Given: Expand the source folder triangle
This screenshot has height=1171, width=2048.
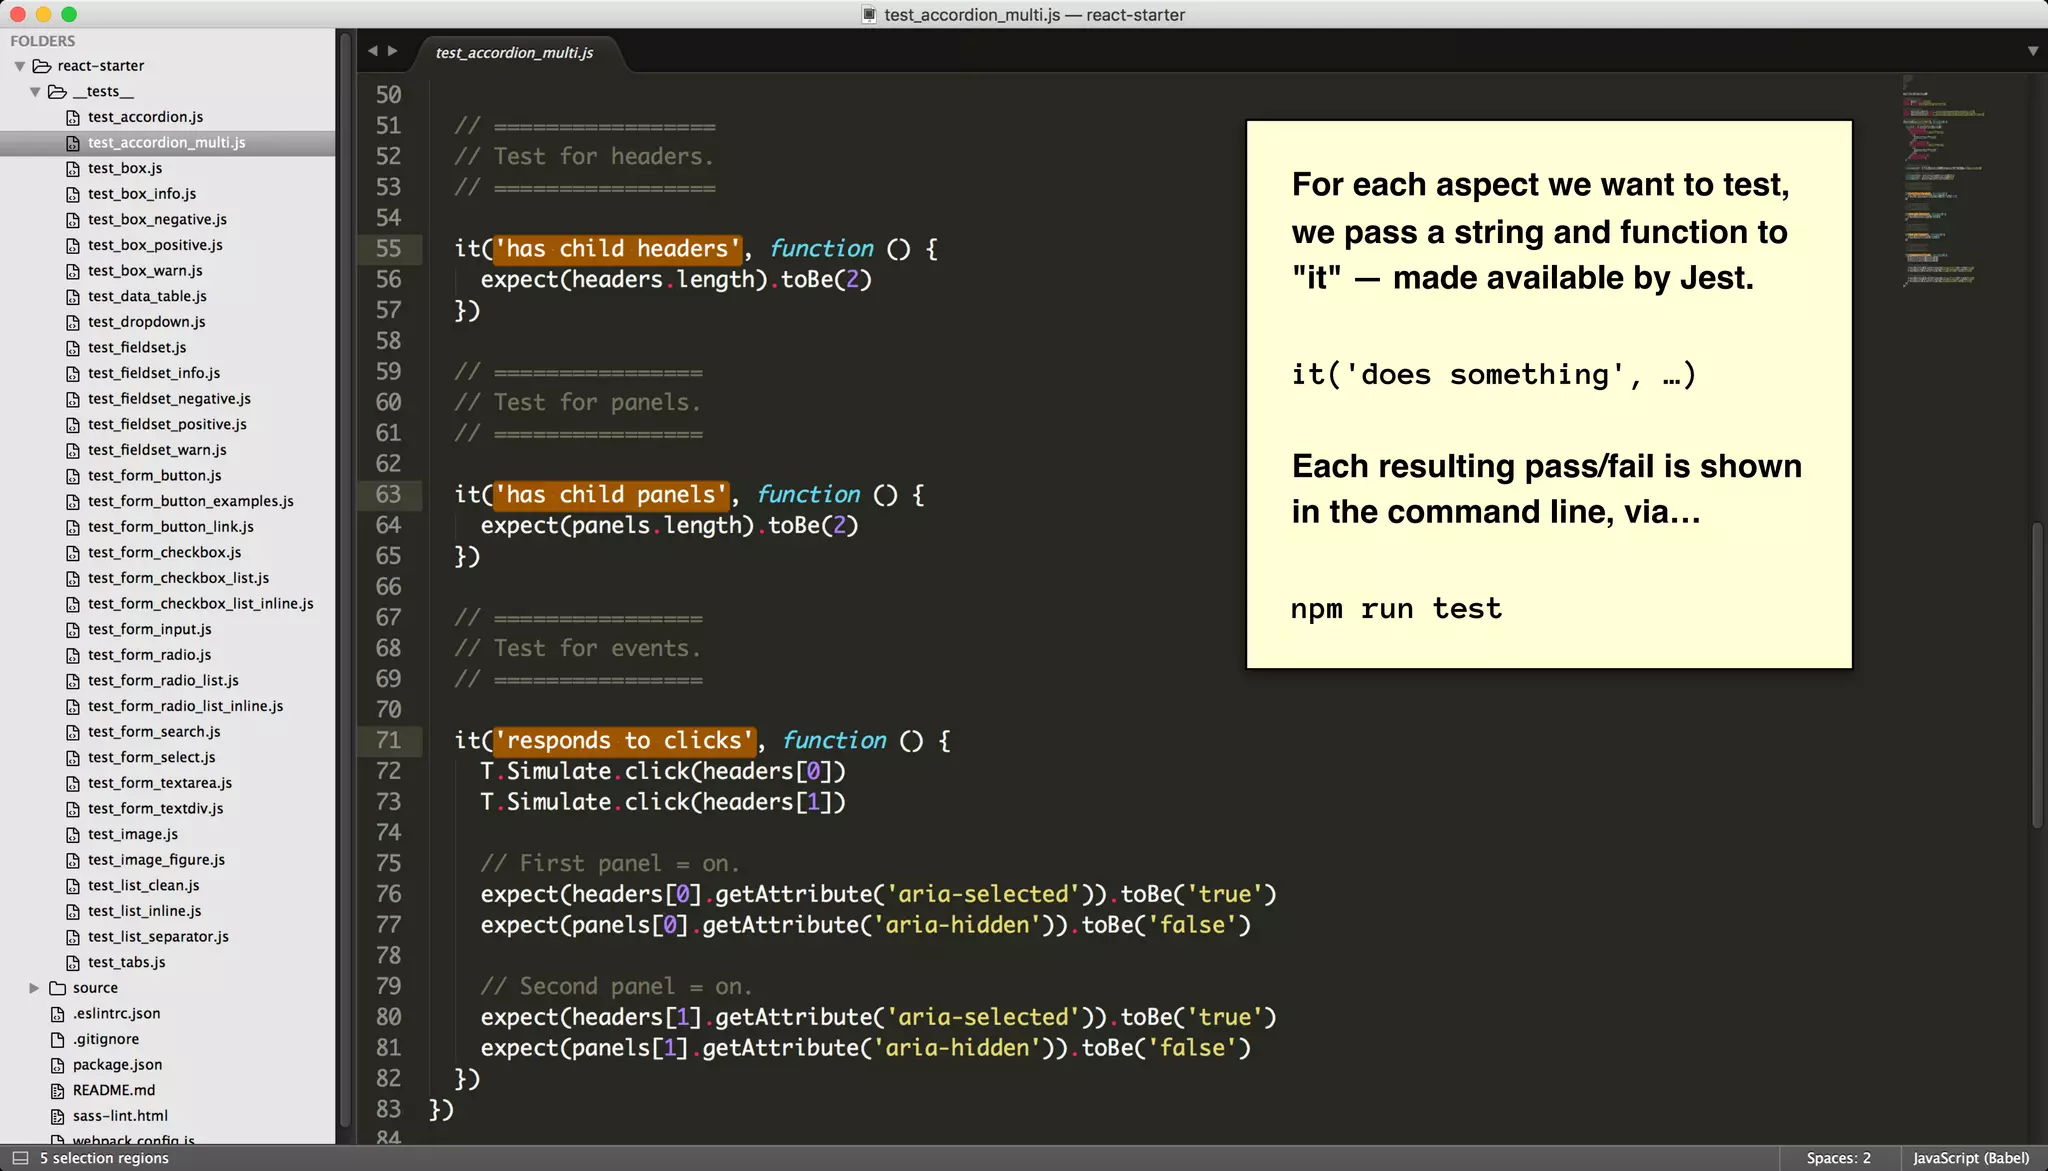Looking at the screenshot, I should coord(34,988).
